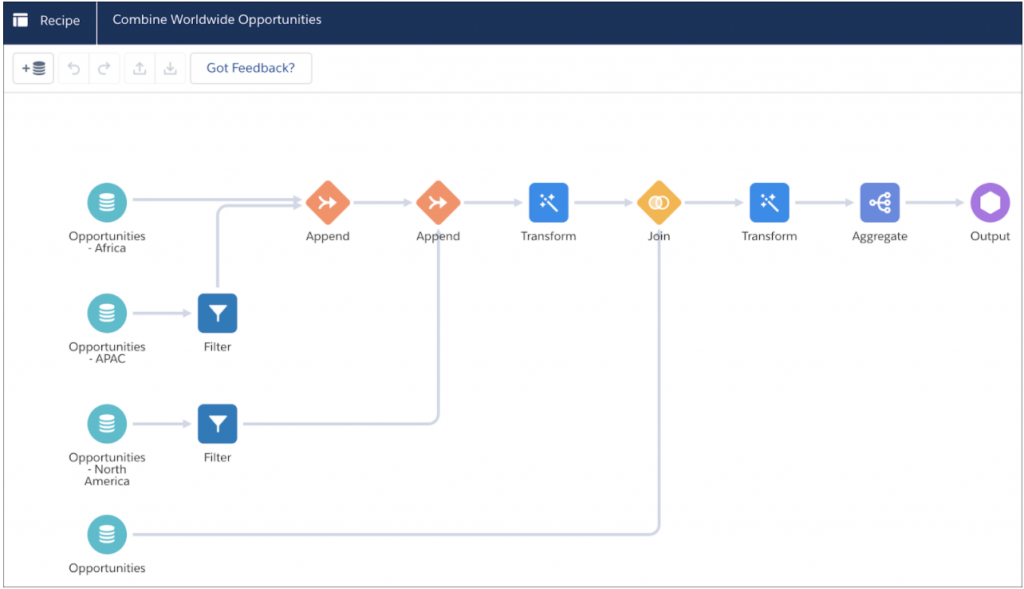Click the Opportunities - APAC label text
1024x589 pixels.
[107, 353]
